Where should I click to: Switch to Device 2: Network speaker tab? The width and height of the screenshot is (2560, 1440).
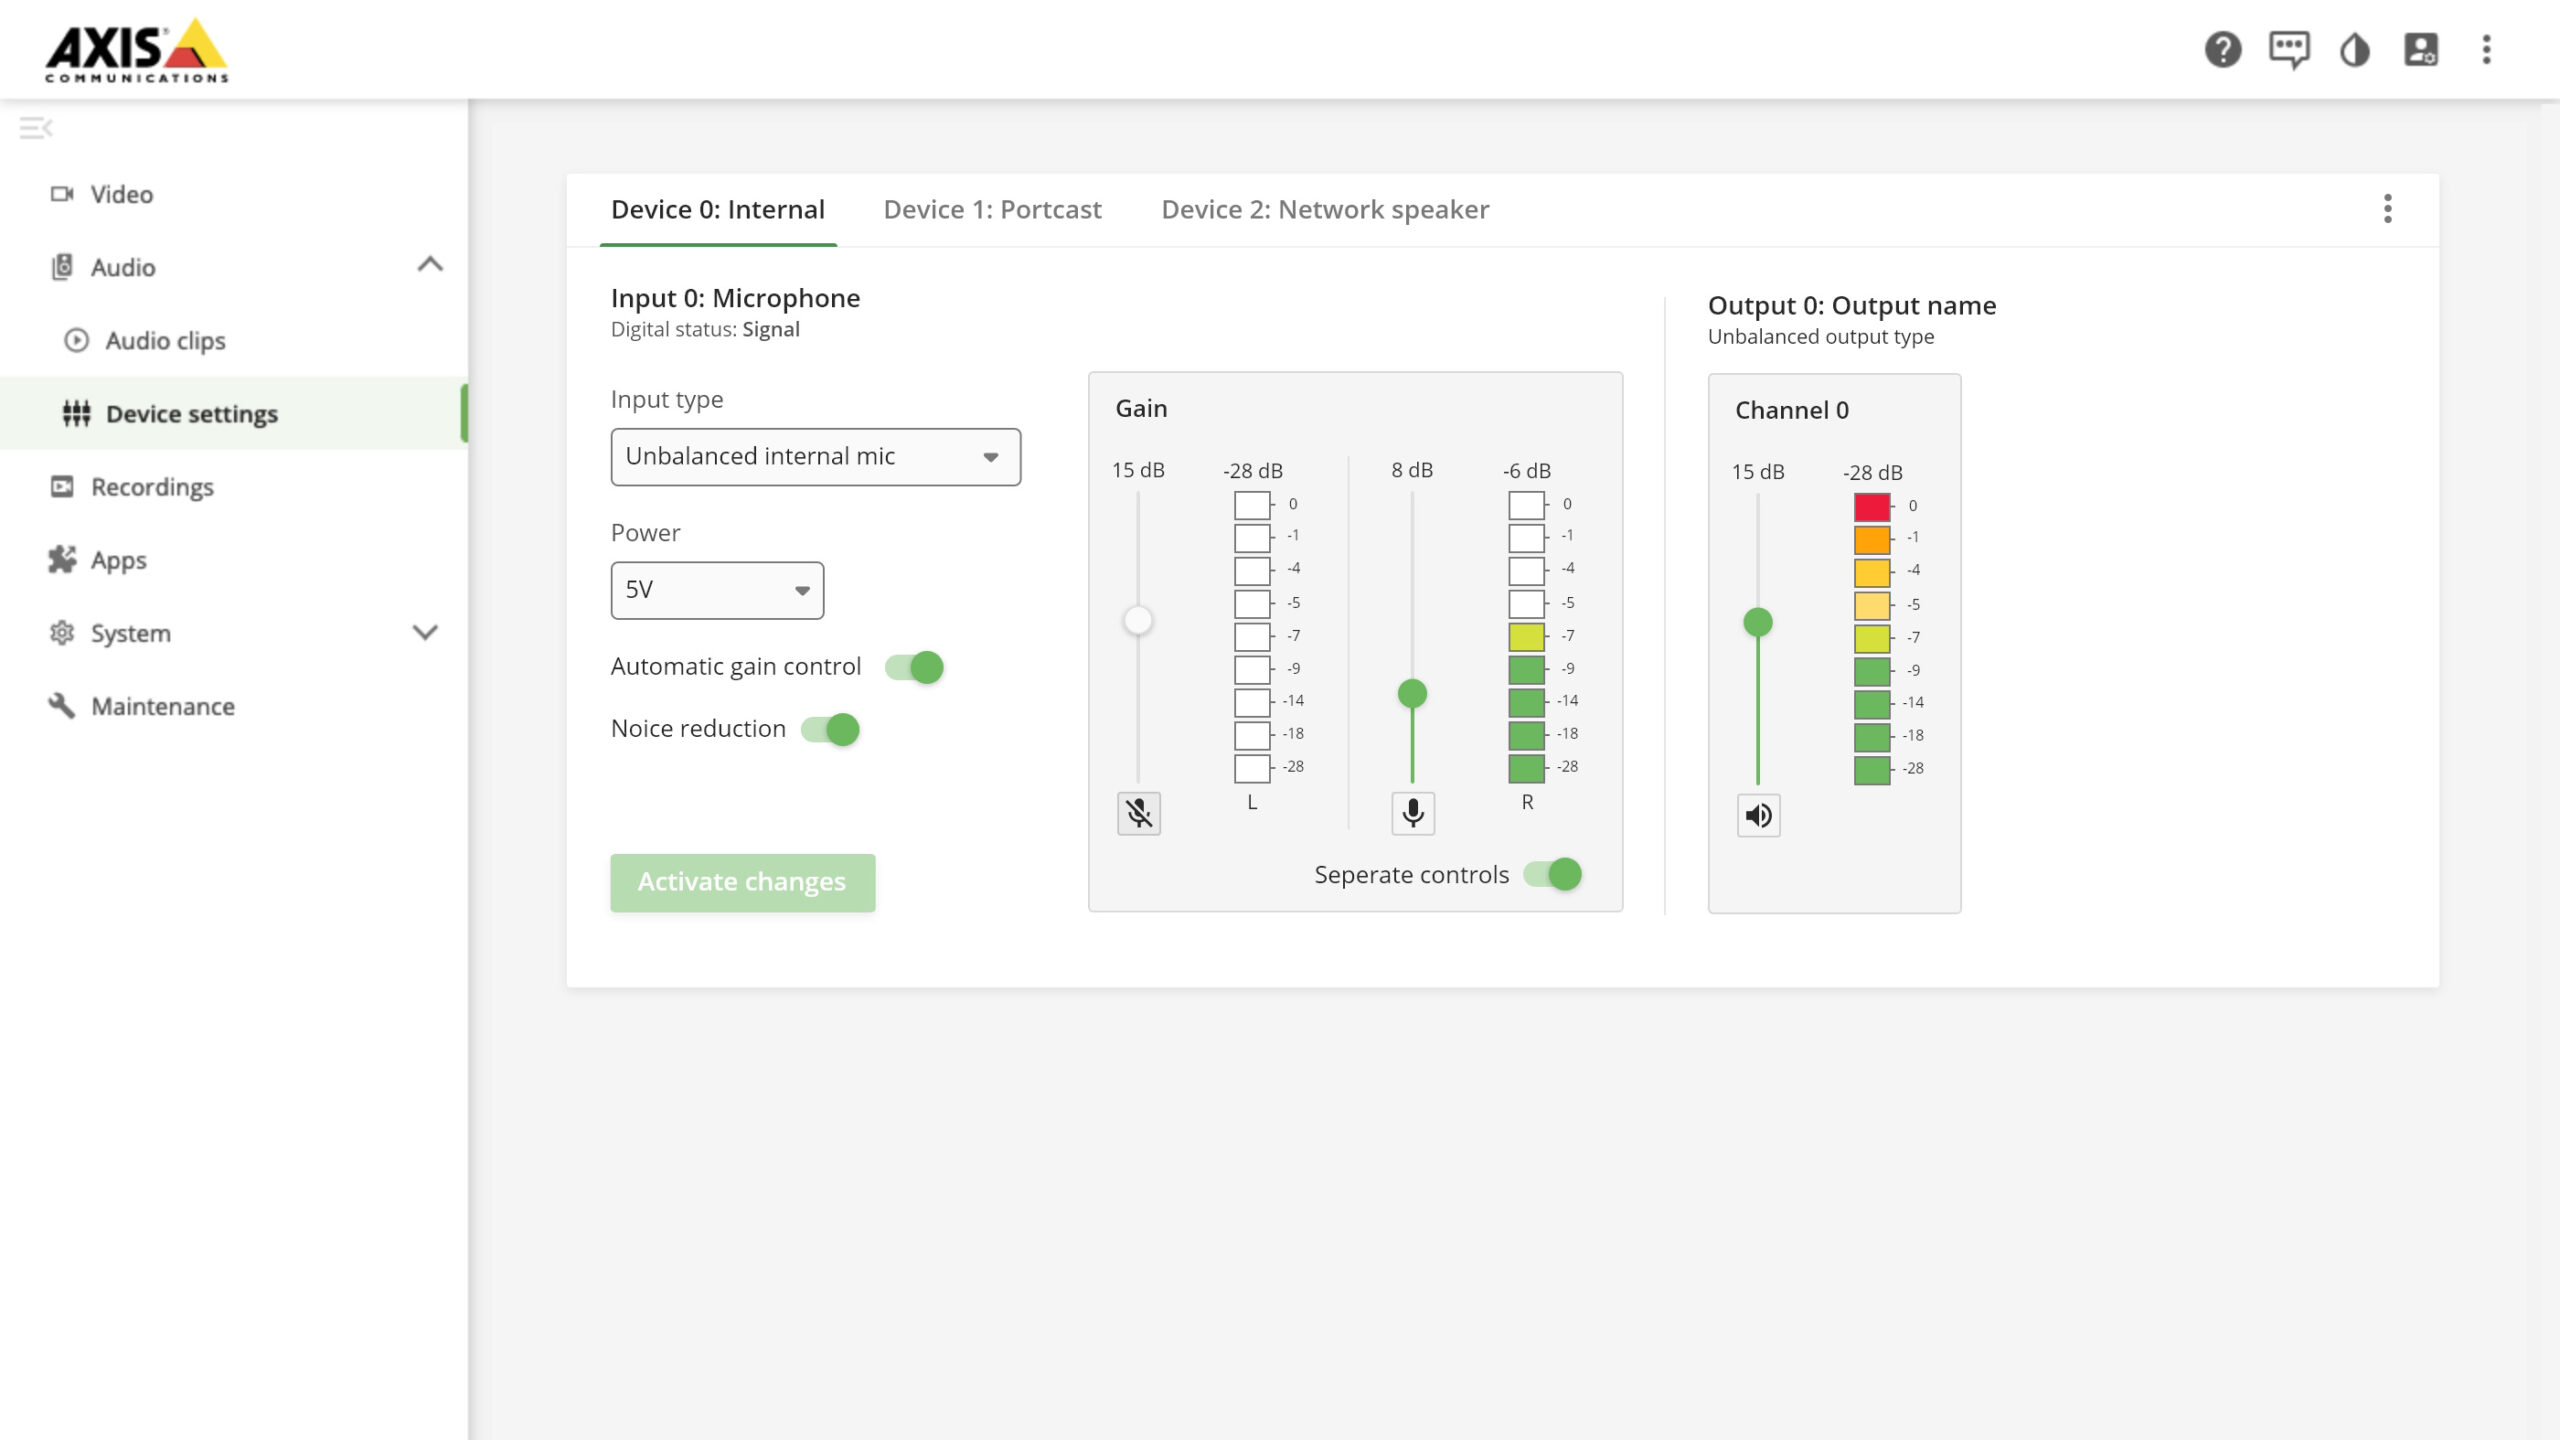coord(1325,209)
